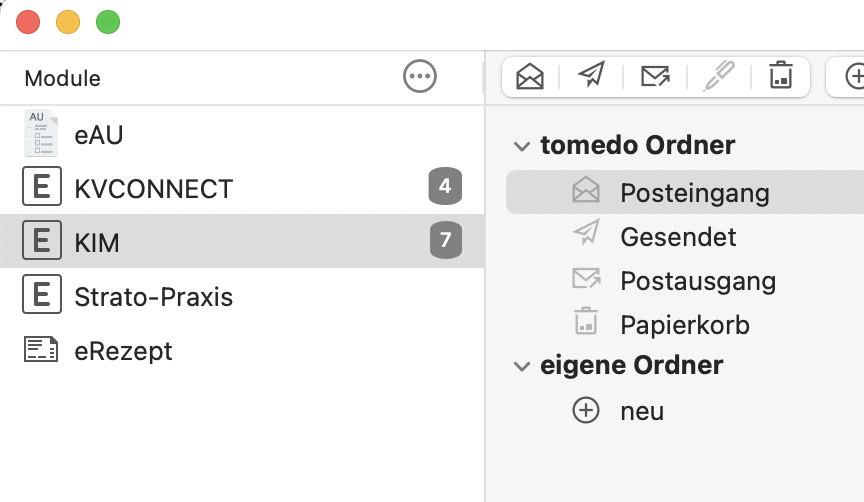Image resolution: width=864 pixels, height=502 pixels.
Task: Click the paper plane sent toolbar icon
Action: [592, 74]
